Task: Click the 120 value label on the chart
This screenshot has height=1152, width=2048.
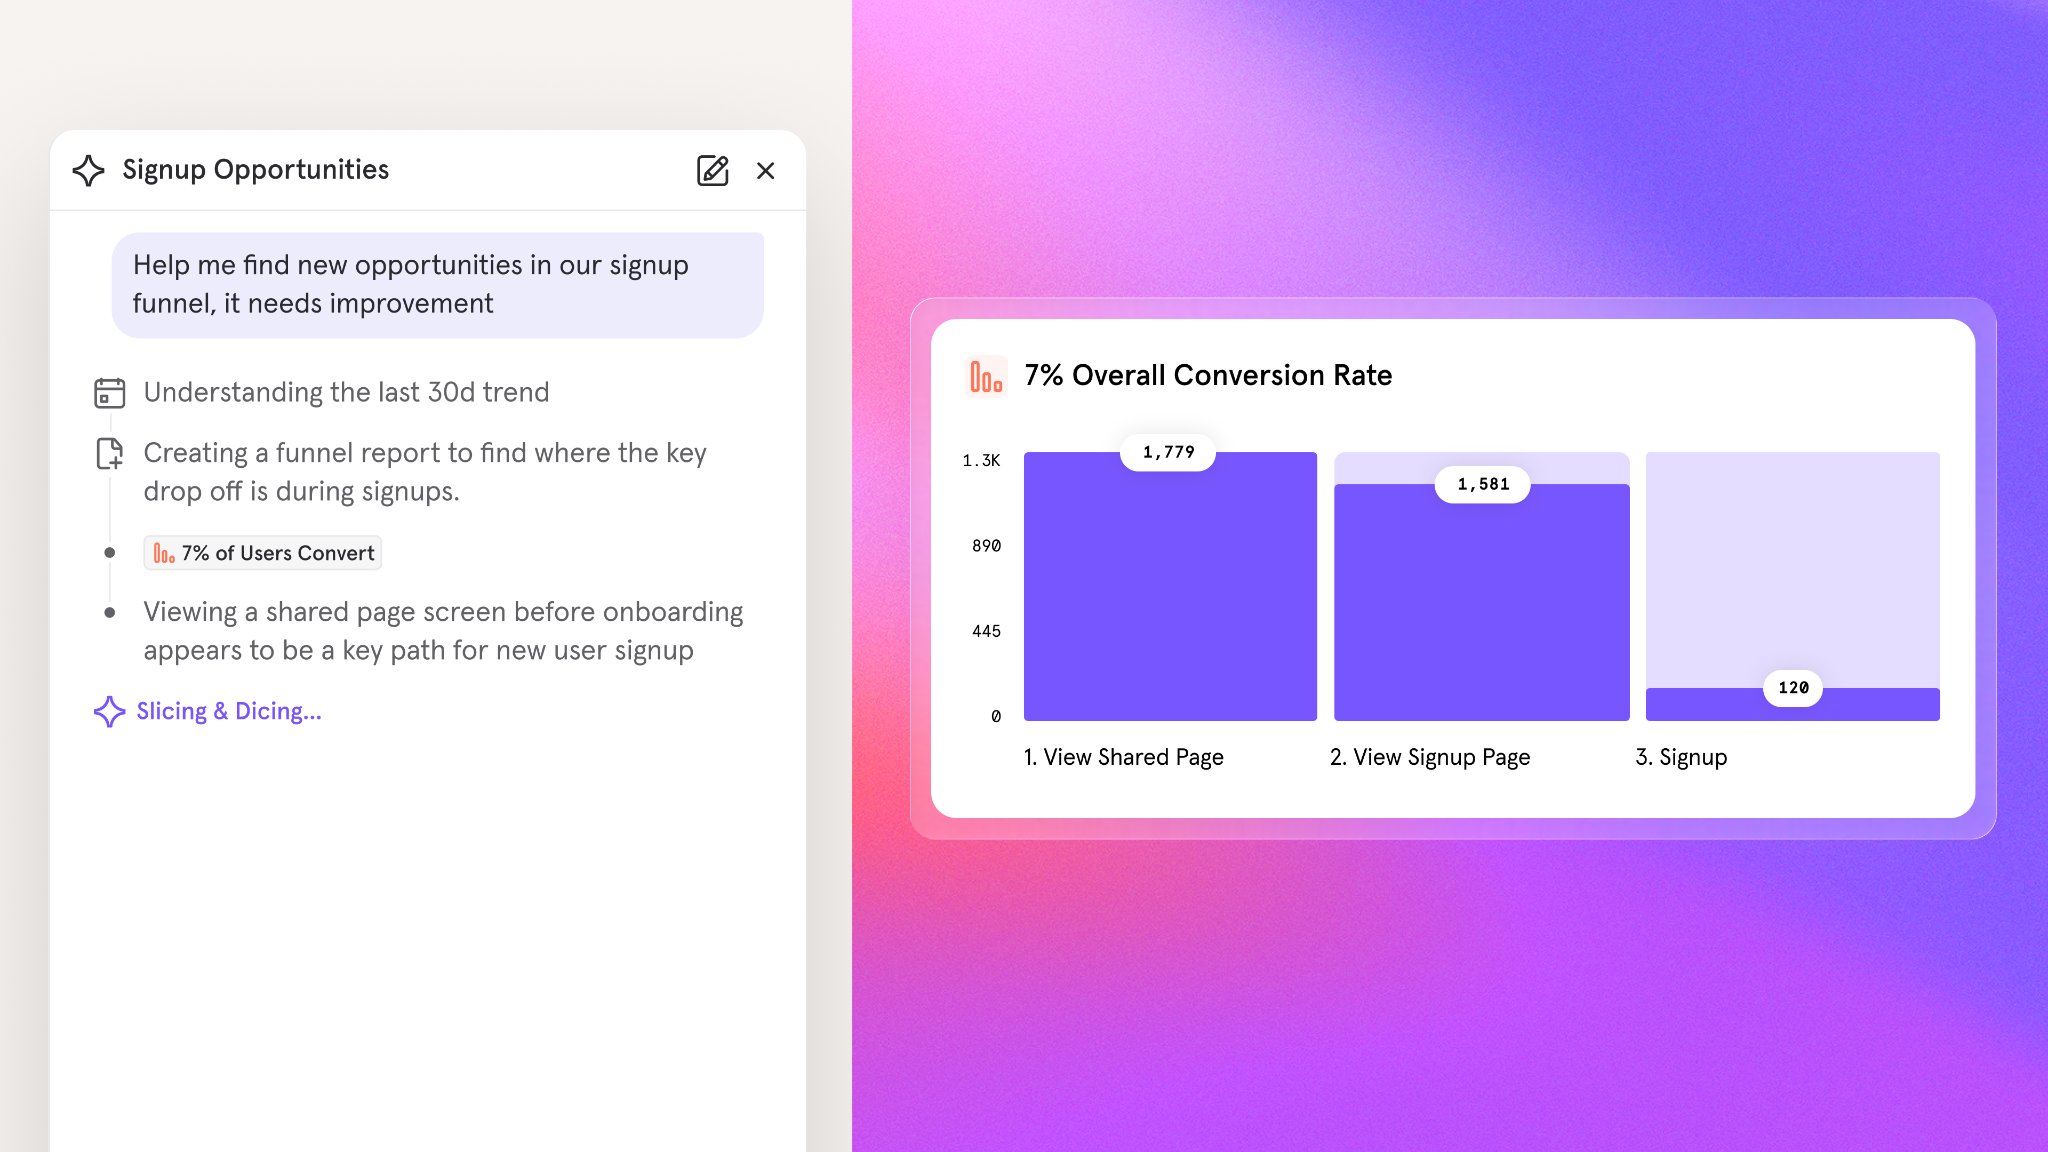Action: click(1793, 688)
